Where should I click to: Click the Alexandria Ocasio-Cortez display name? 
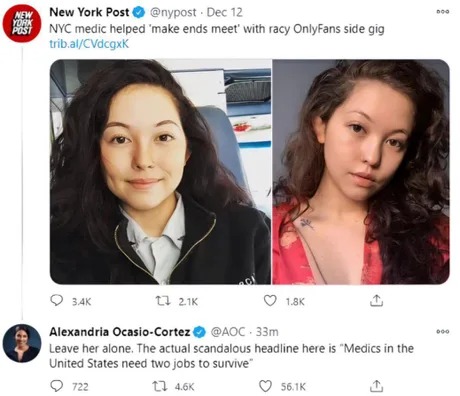[x=120, y=332]
